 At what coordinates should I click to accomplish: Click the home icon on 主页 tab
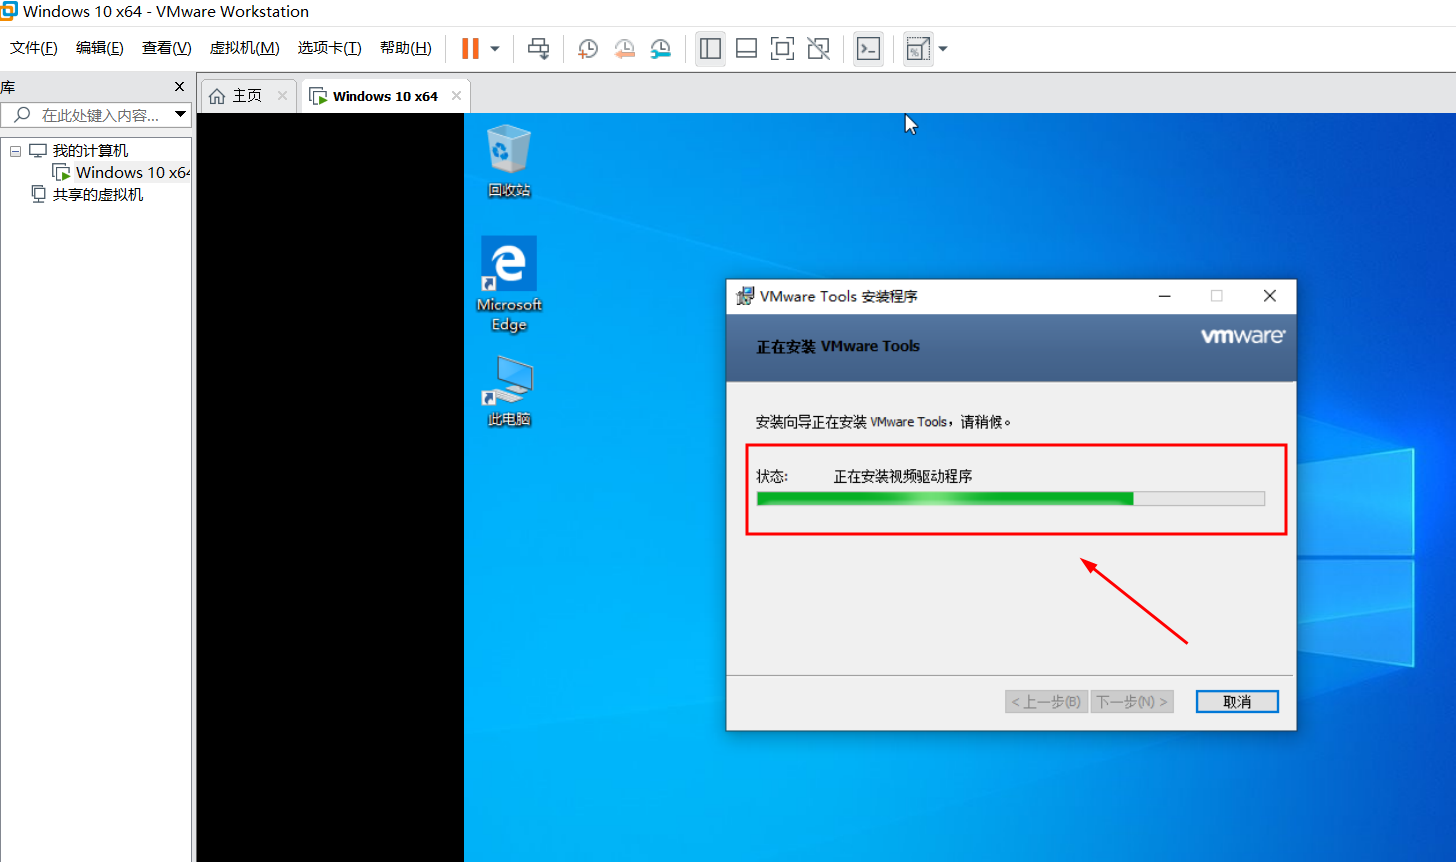(x=217, y=96)
